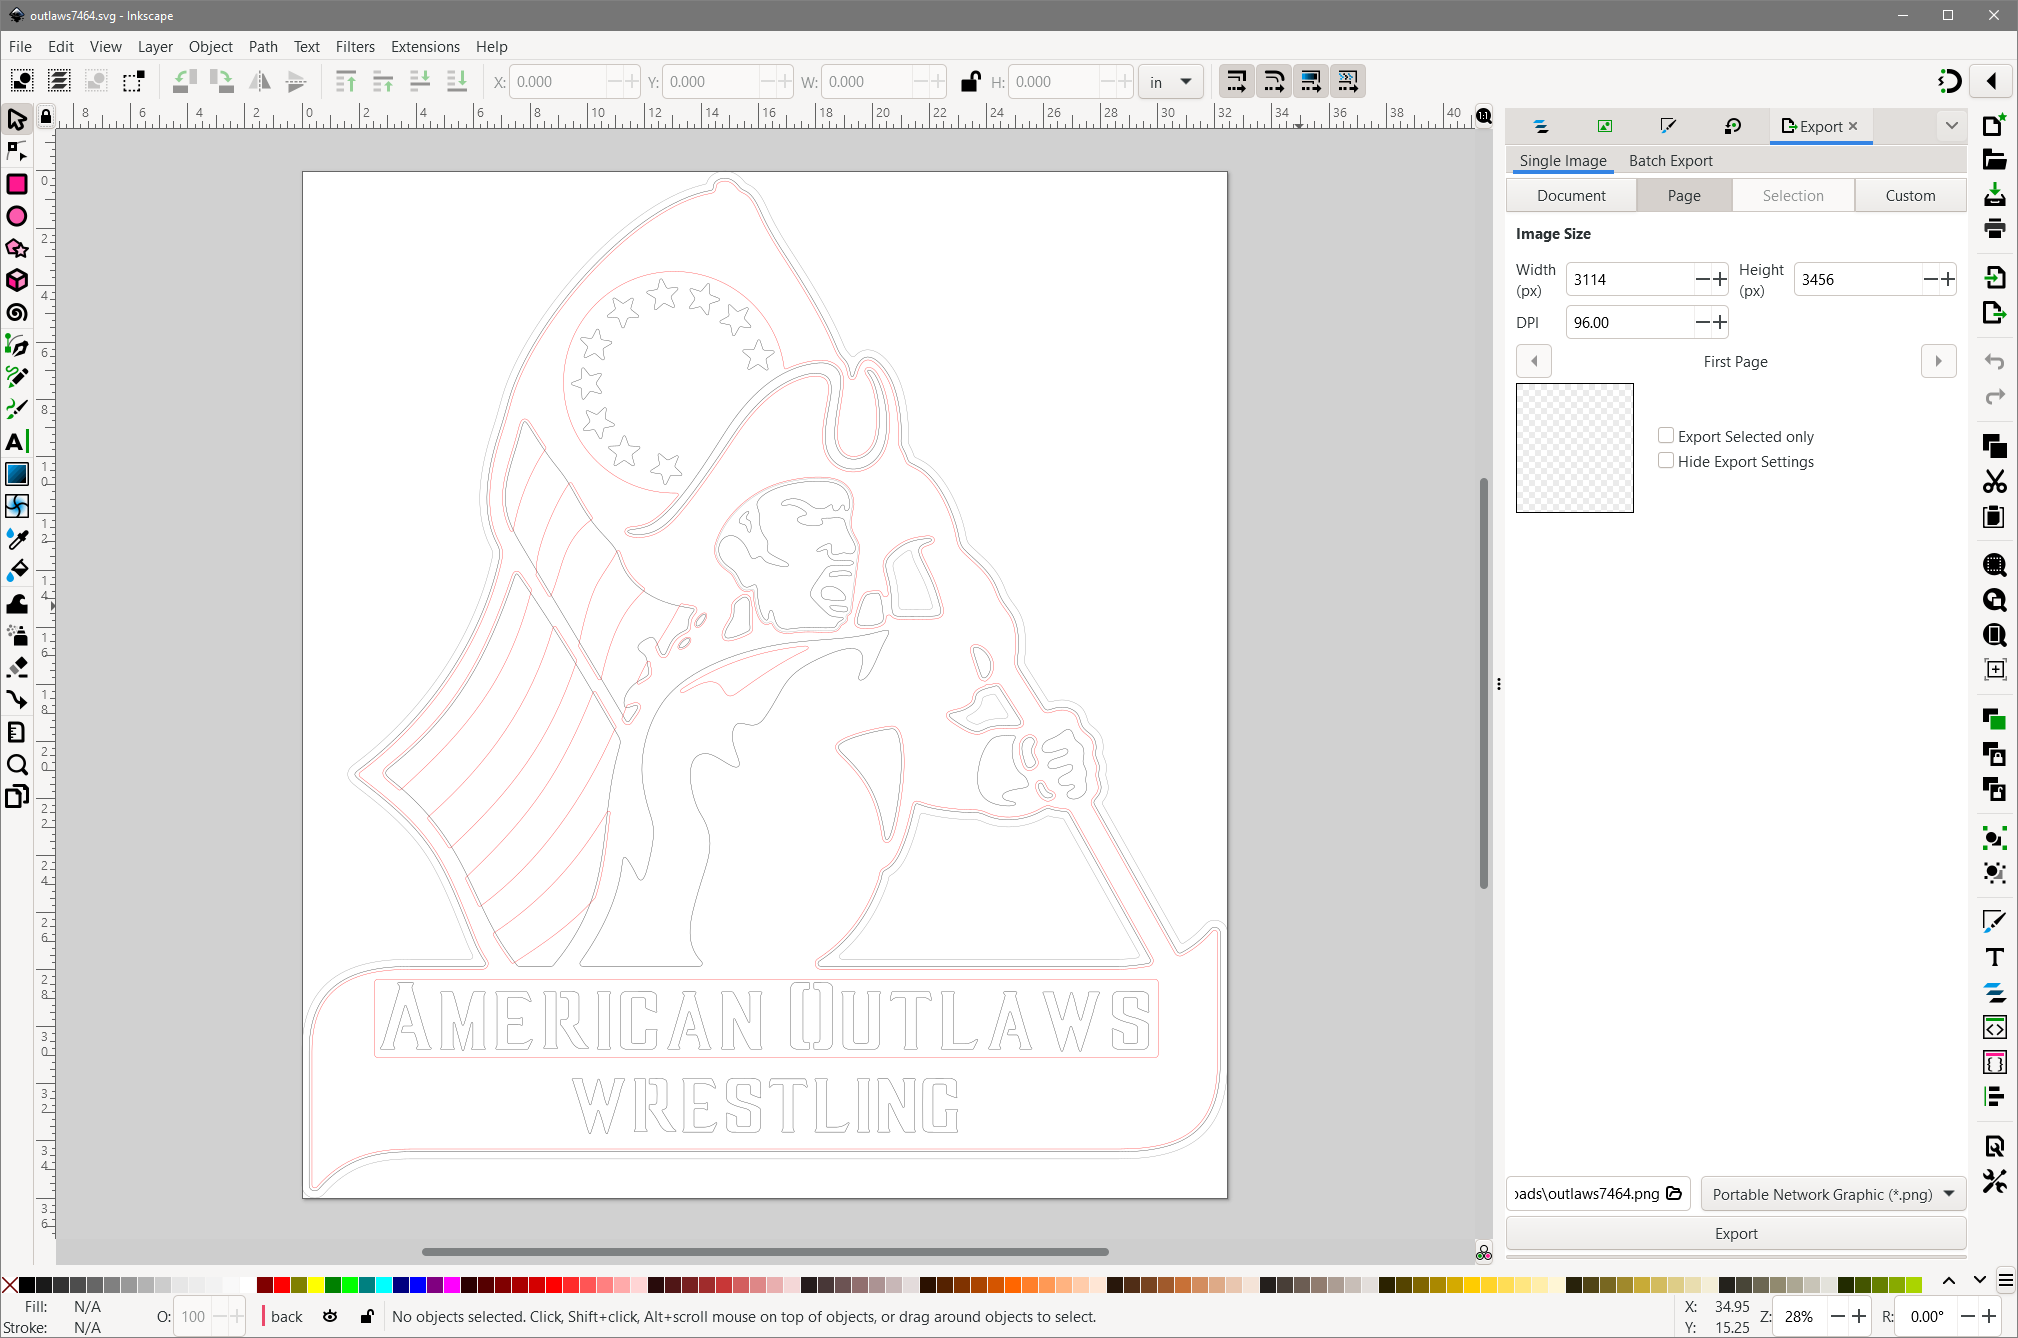Open the File menu
Viewport: 2018px width, 1338px height.
tap(20, 47)
